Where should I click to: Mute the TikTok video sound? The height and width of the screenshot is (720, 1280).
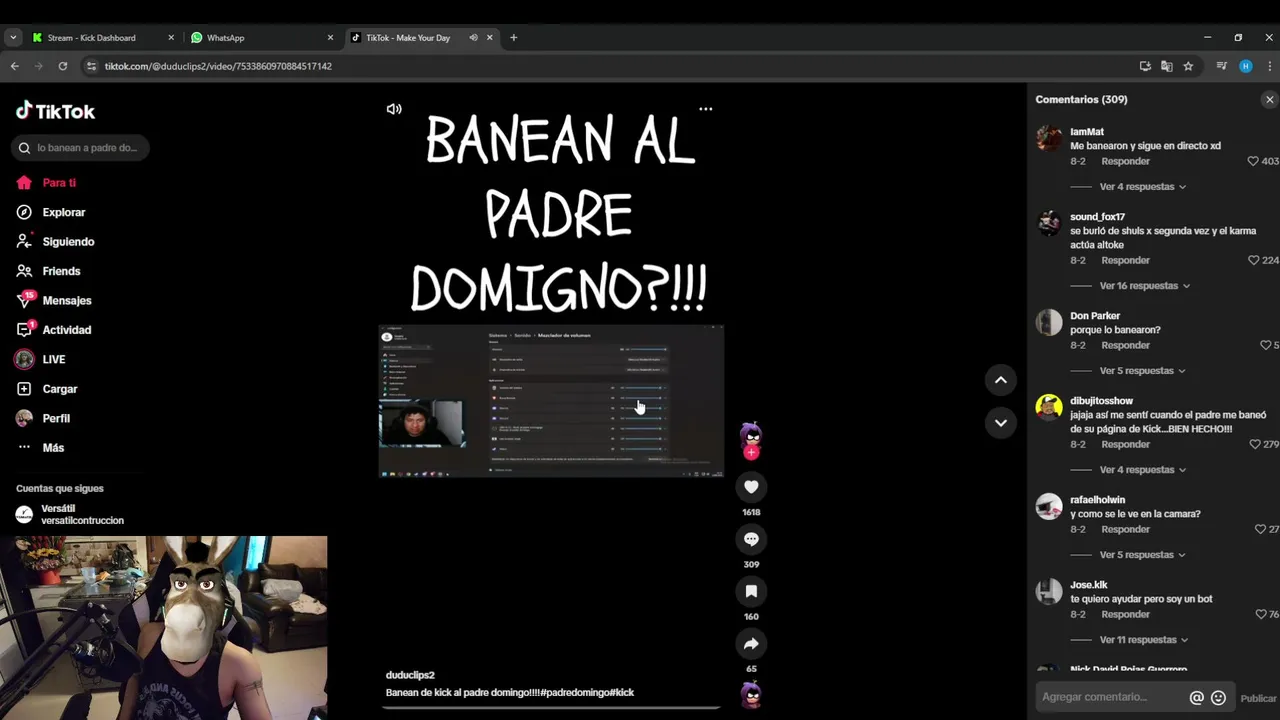pyautogui.click(x=394, y=109)
